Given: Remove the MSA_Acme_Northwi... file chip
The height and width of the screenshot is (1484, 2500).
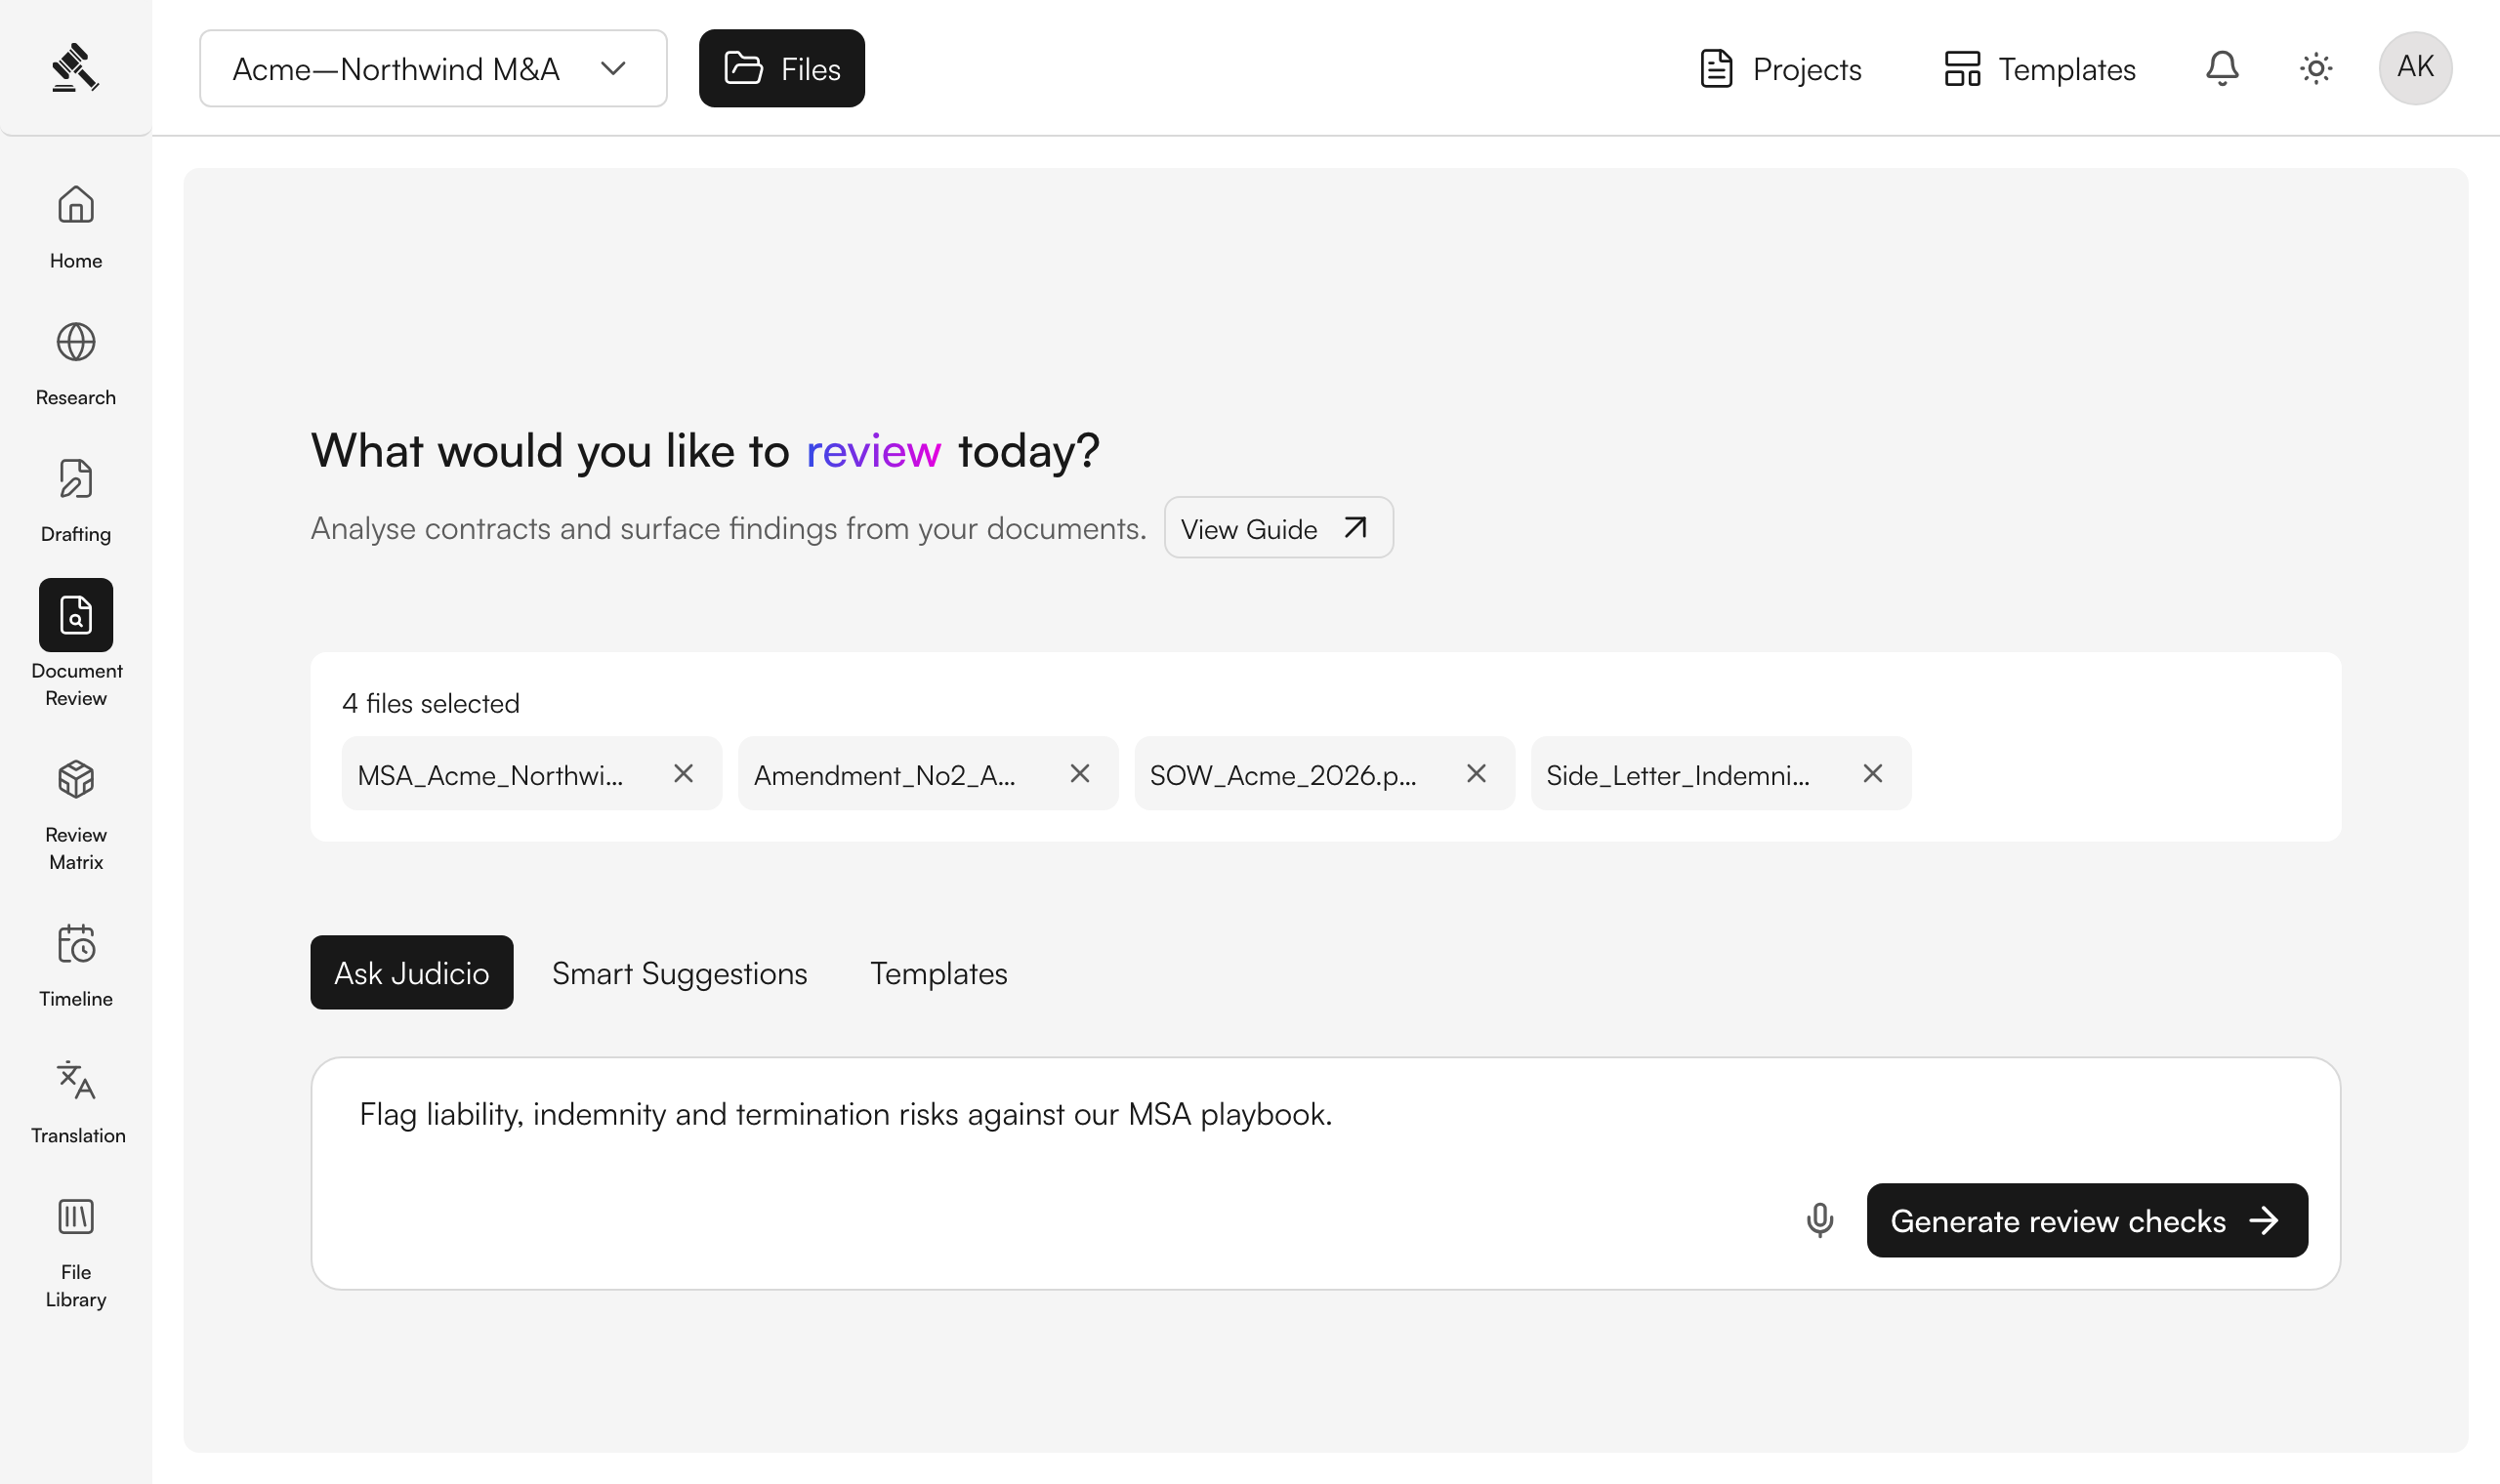Looking at the screenshot, I should [683, 773].
